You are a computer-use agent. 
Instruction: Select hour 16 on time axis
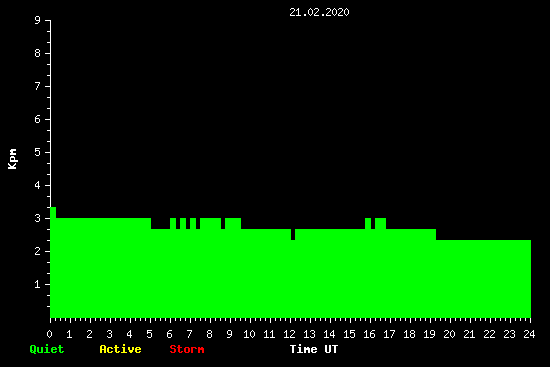tap(369, 334)
